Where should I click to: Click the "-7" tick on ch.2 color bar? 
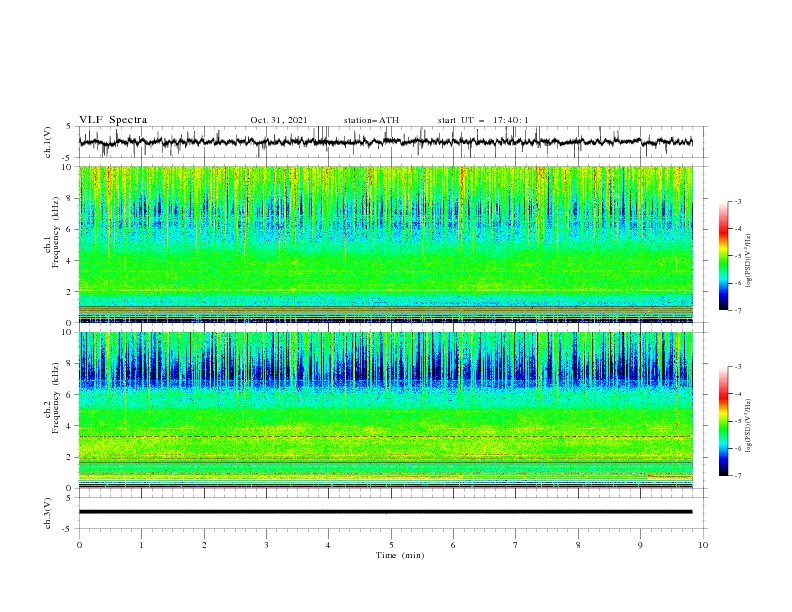tap(737, 476)
